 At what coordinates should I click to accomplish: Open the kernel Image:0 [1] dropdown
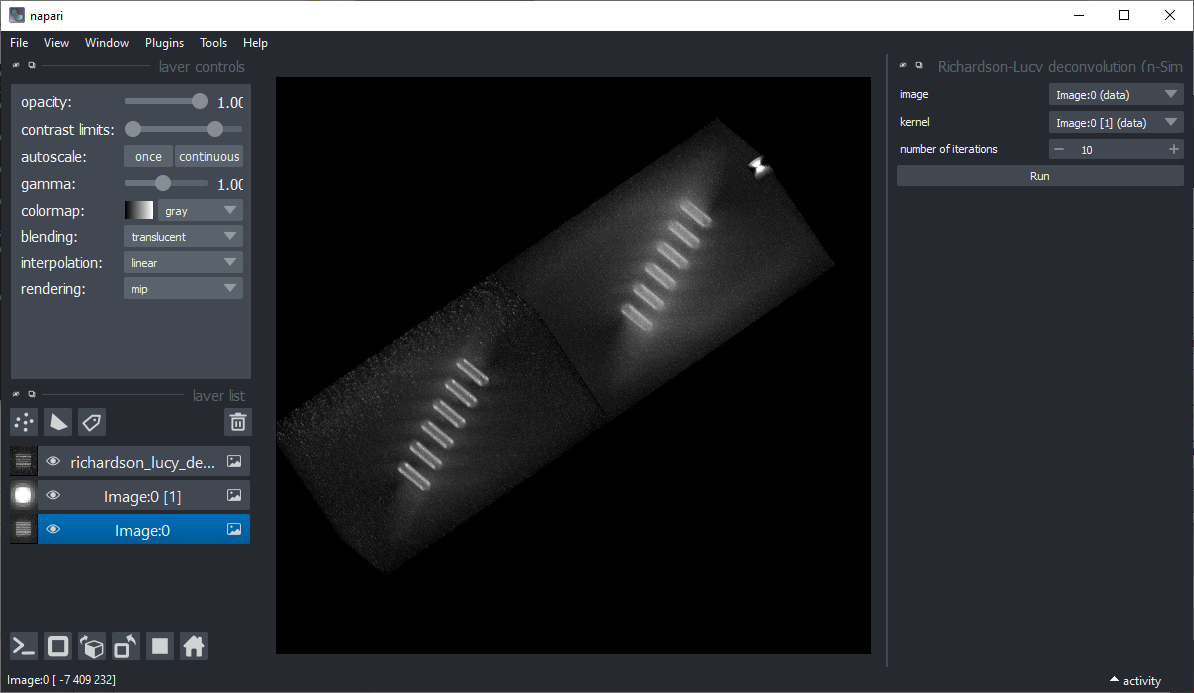tap(1116, 123)
